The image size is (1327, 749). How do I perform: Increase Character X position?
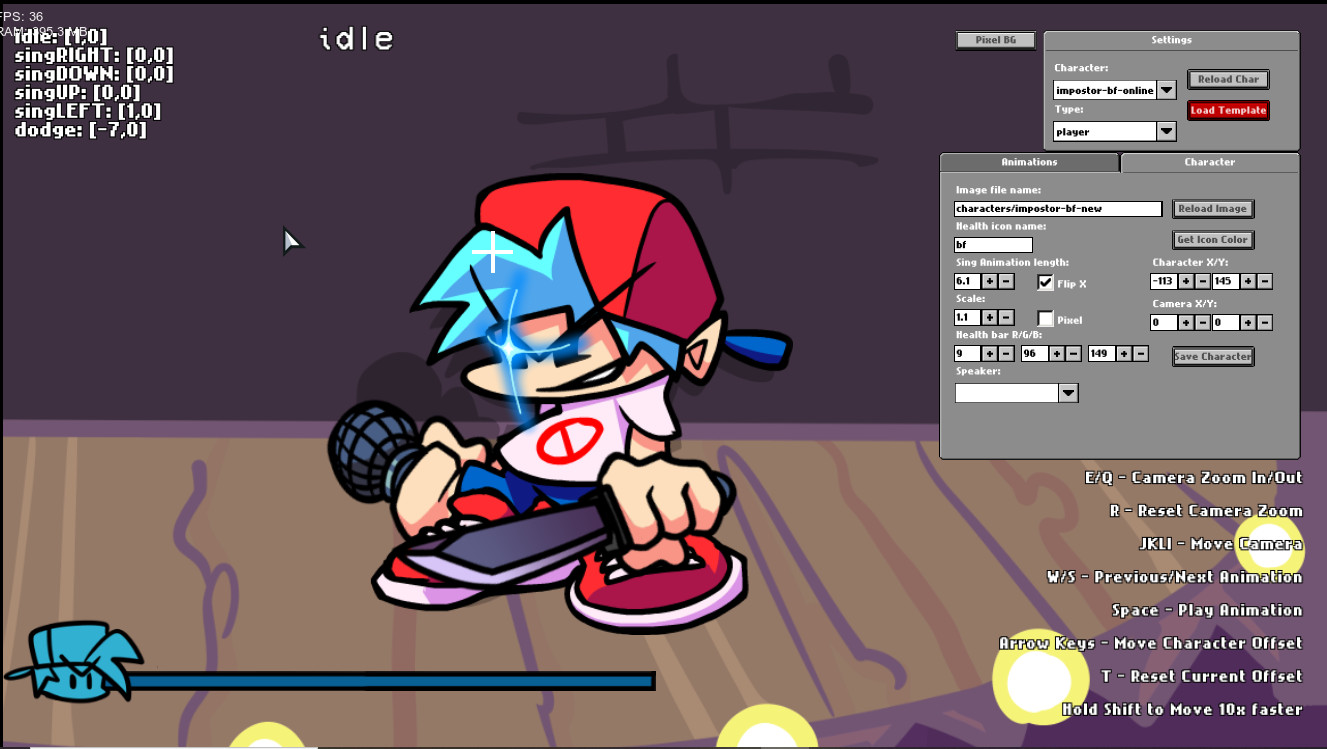1186,282
